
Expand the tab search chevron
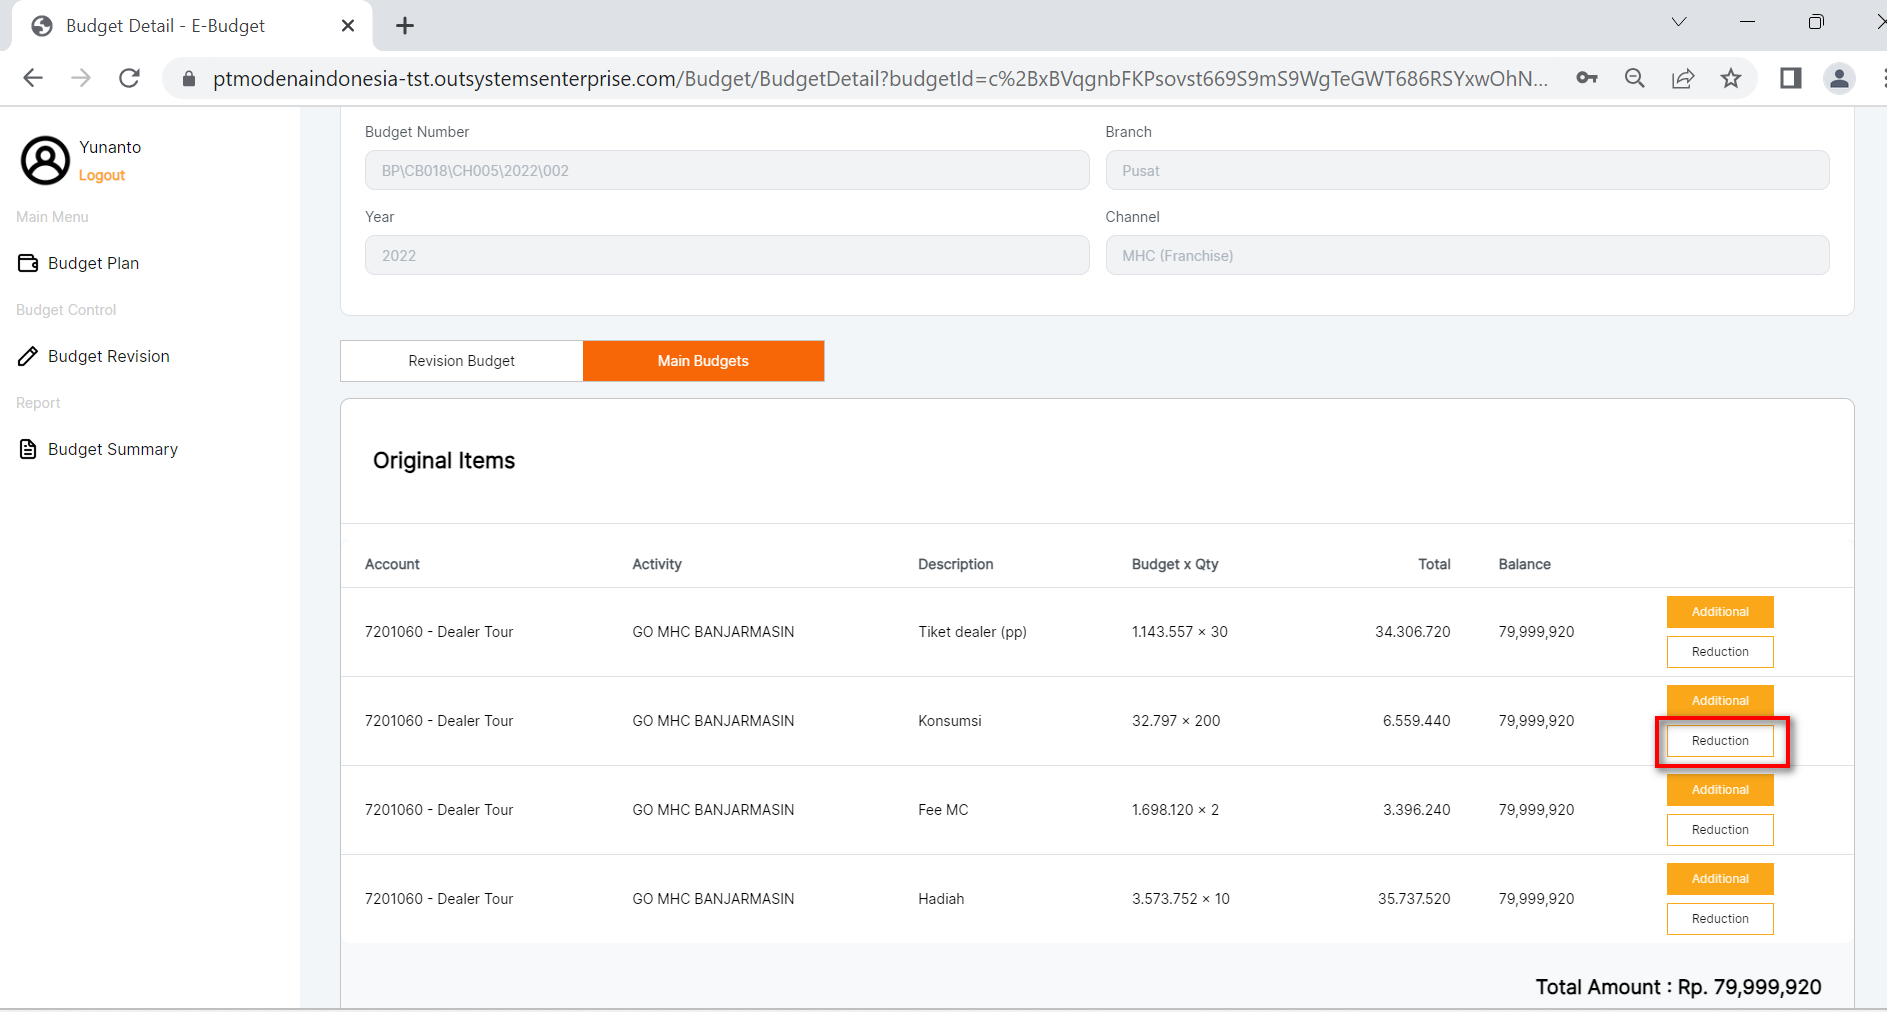tap(1679, 22)
